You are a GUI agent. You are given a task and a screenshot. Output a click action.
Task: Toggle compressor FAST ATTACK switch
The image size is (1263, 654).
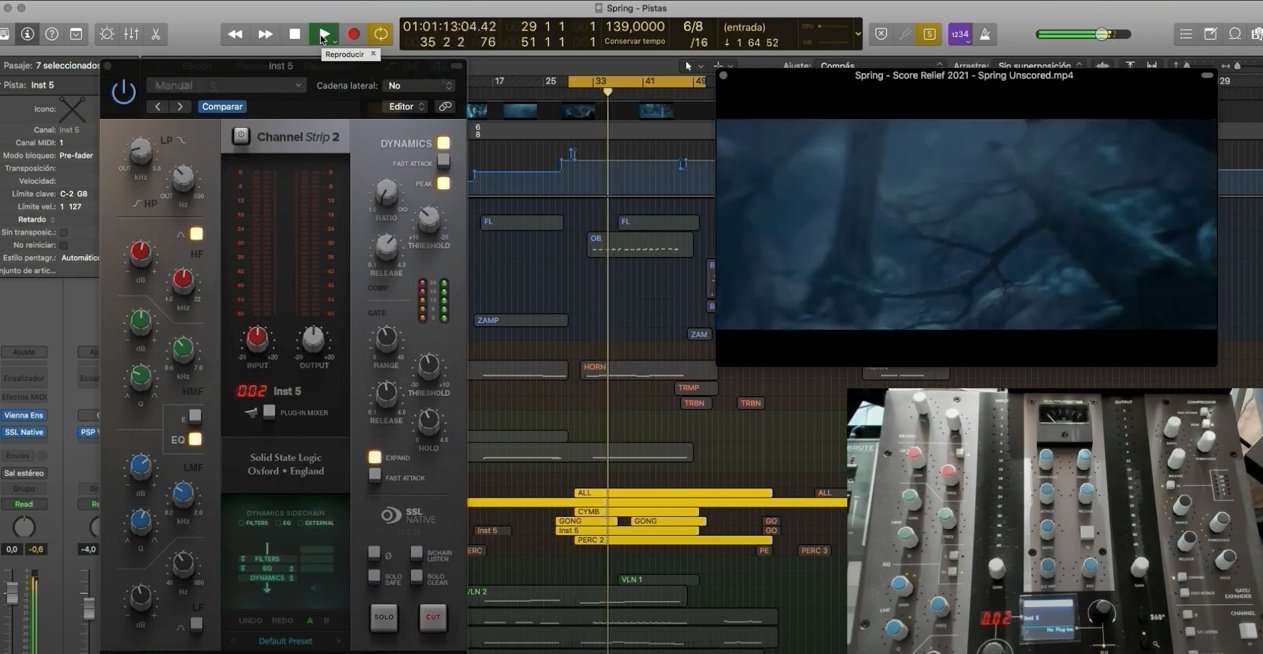click(443, 162)
